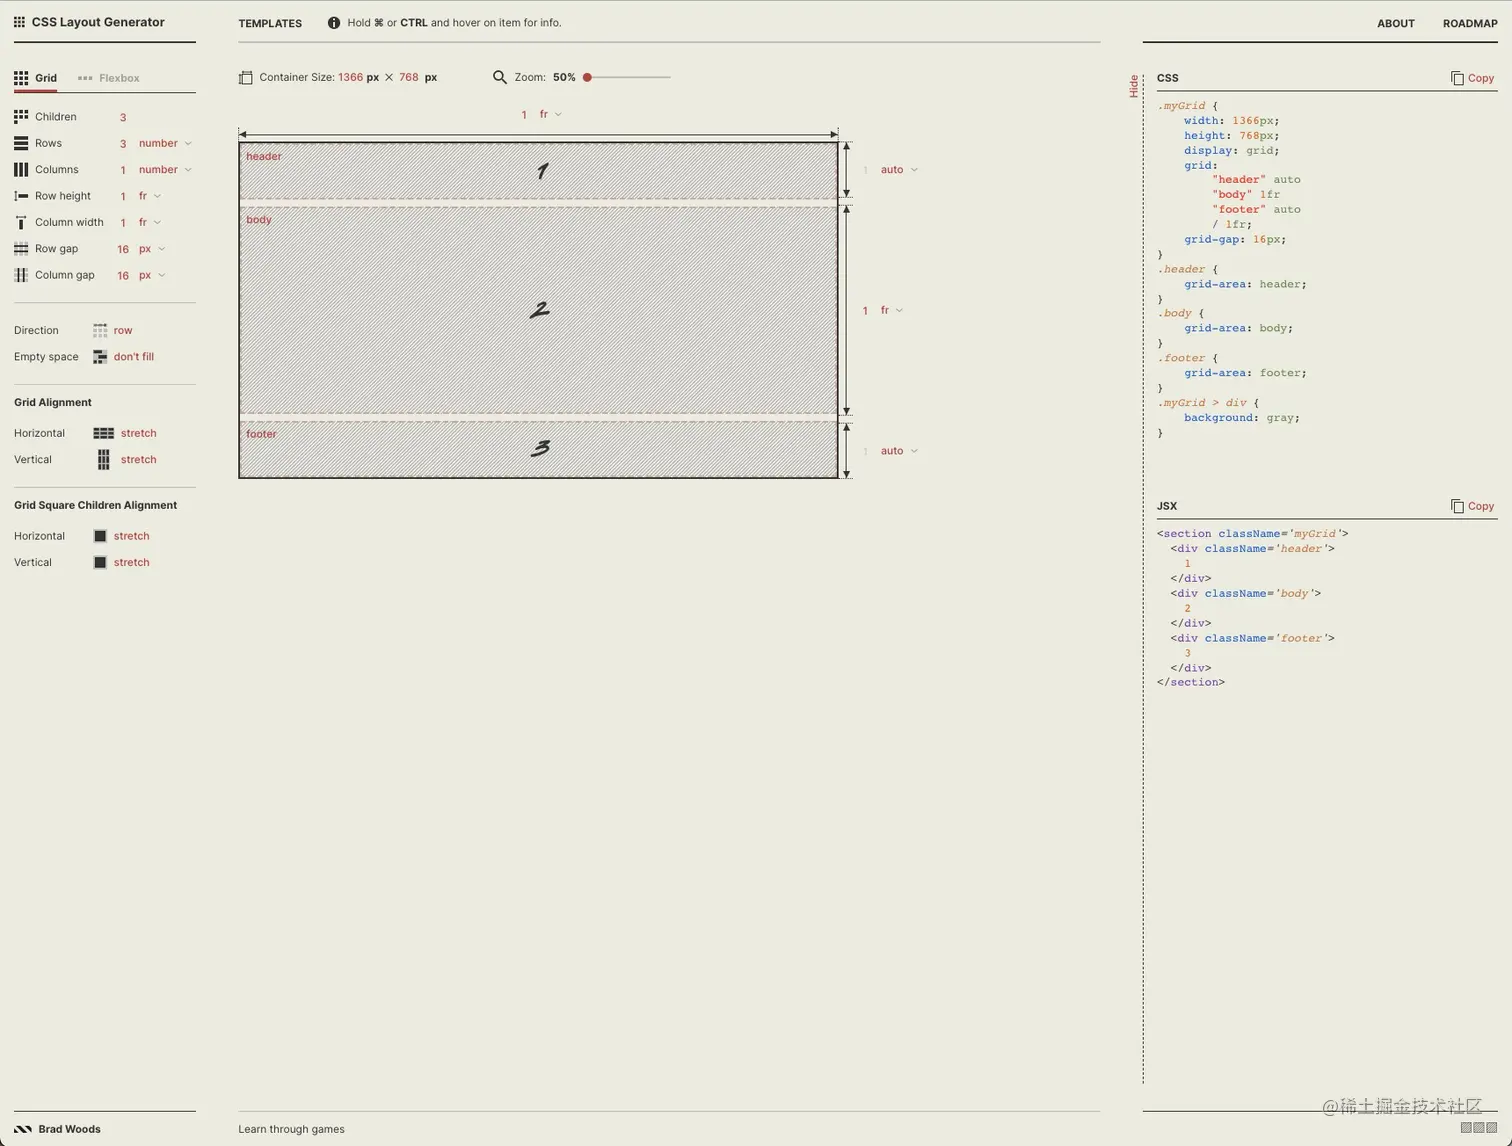
Task: Click the Direction row icon
Action: coord(100,330)
